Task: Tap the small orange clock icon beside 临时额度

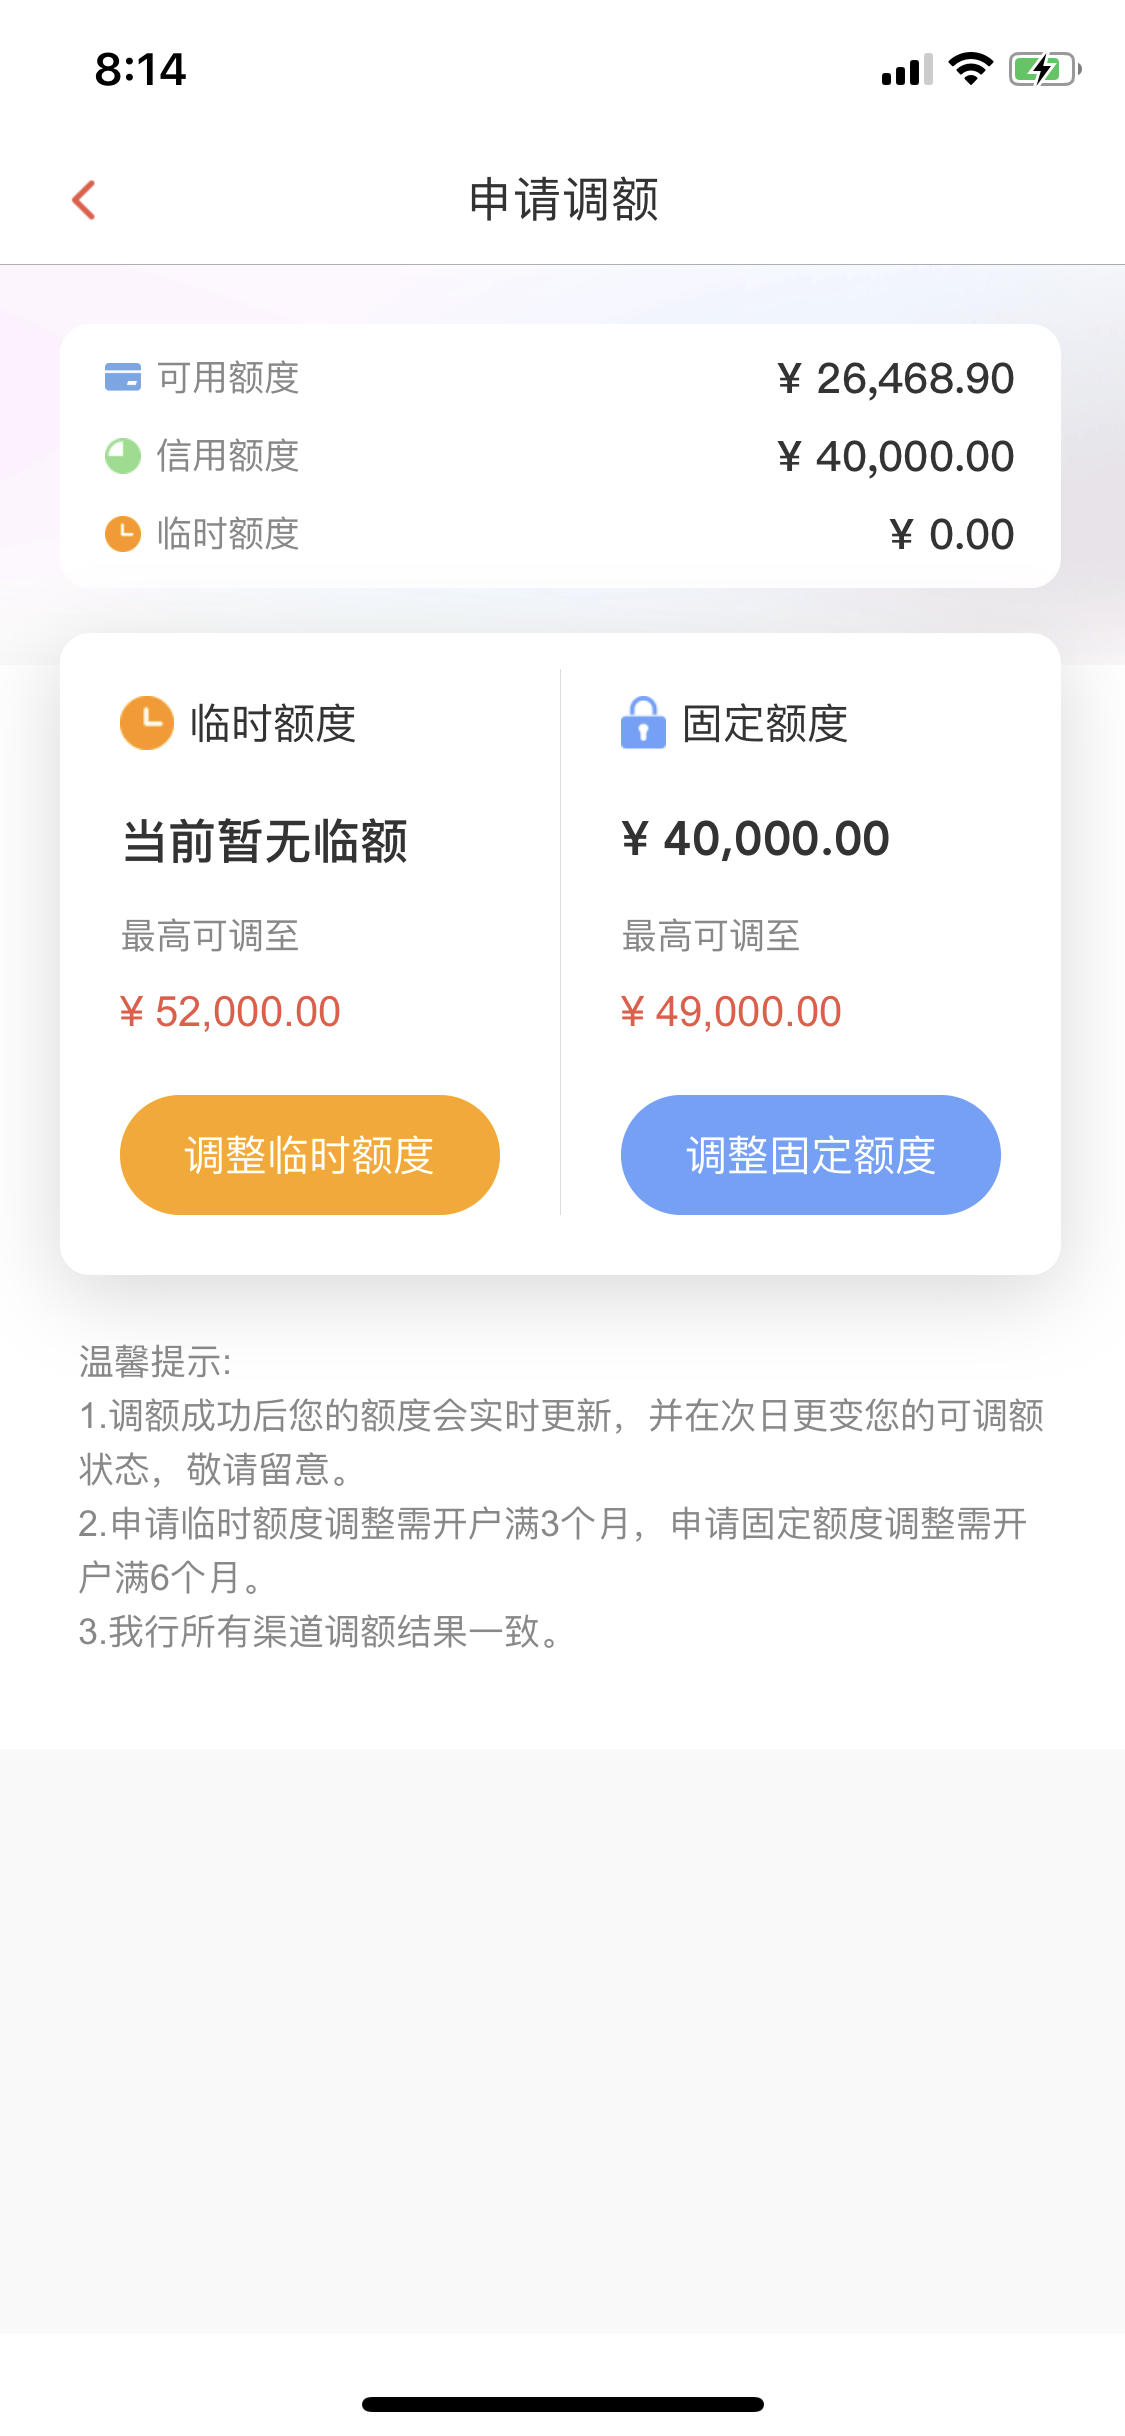Action: tap(123, 534)
